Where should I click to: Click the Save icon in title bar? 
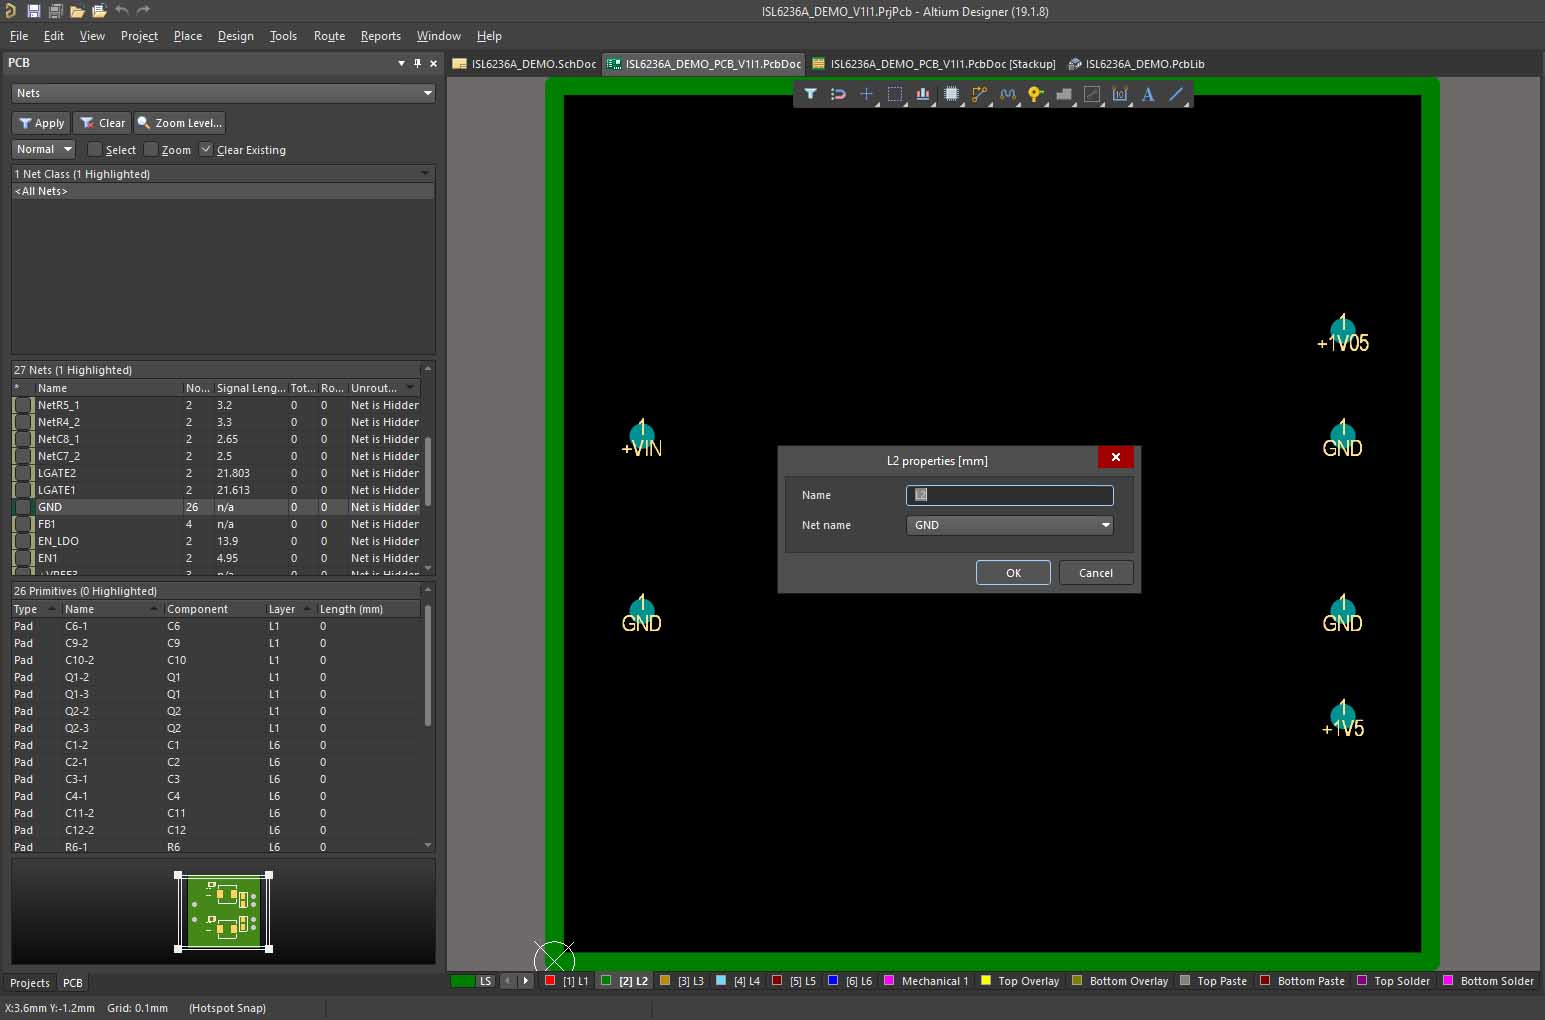pos(33,11)
